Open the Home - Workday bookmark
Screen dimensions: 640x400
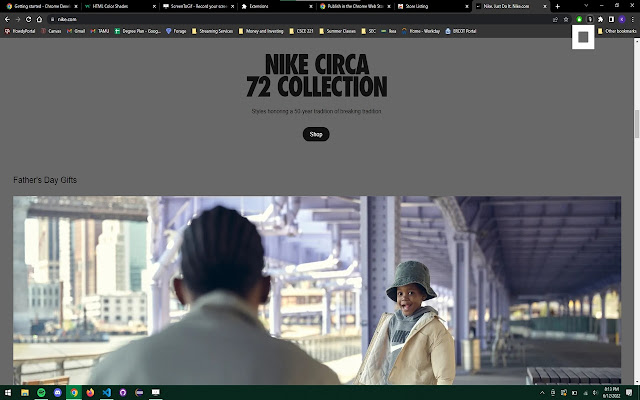pyautogui.click(x=421, y=31)
